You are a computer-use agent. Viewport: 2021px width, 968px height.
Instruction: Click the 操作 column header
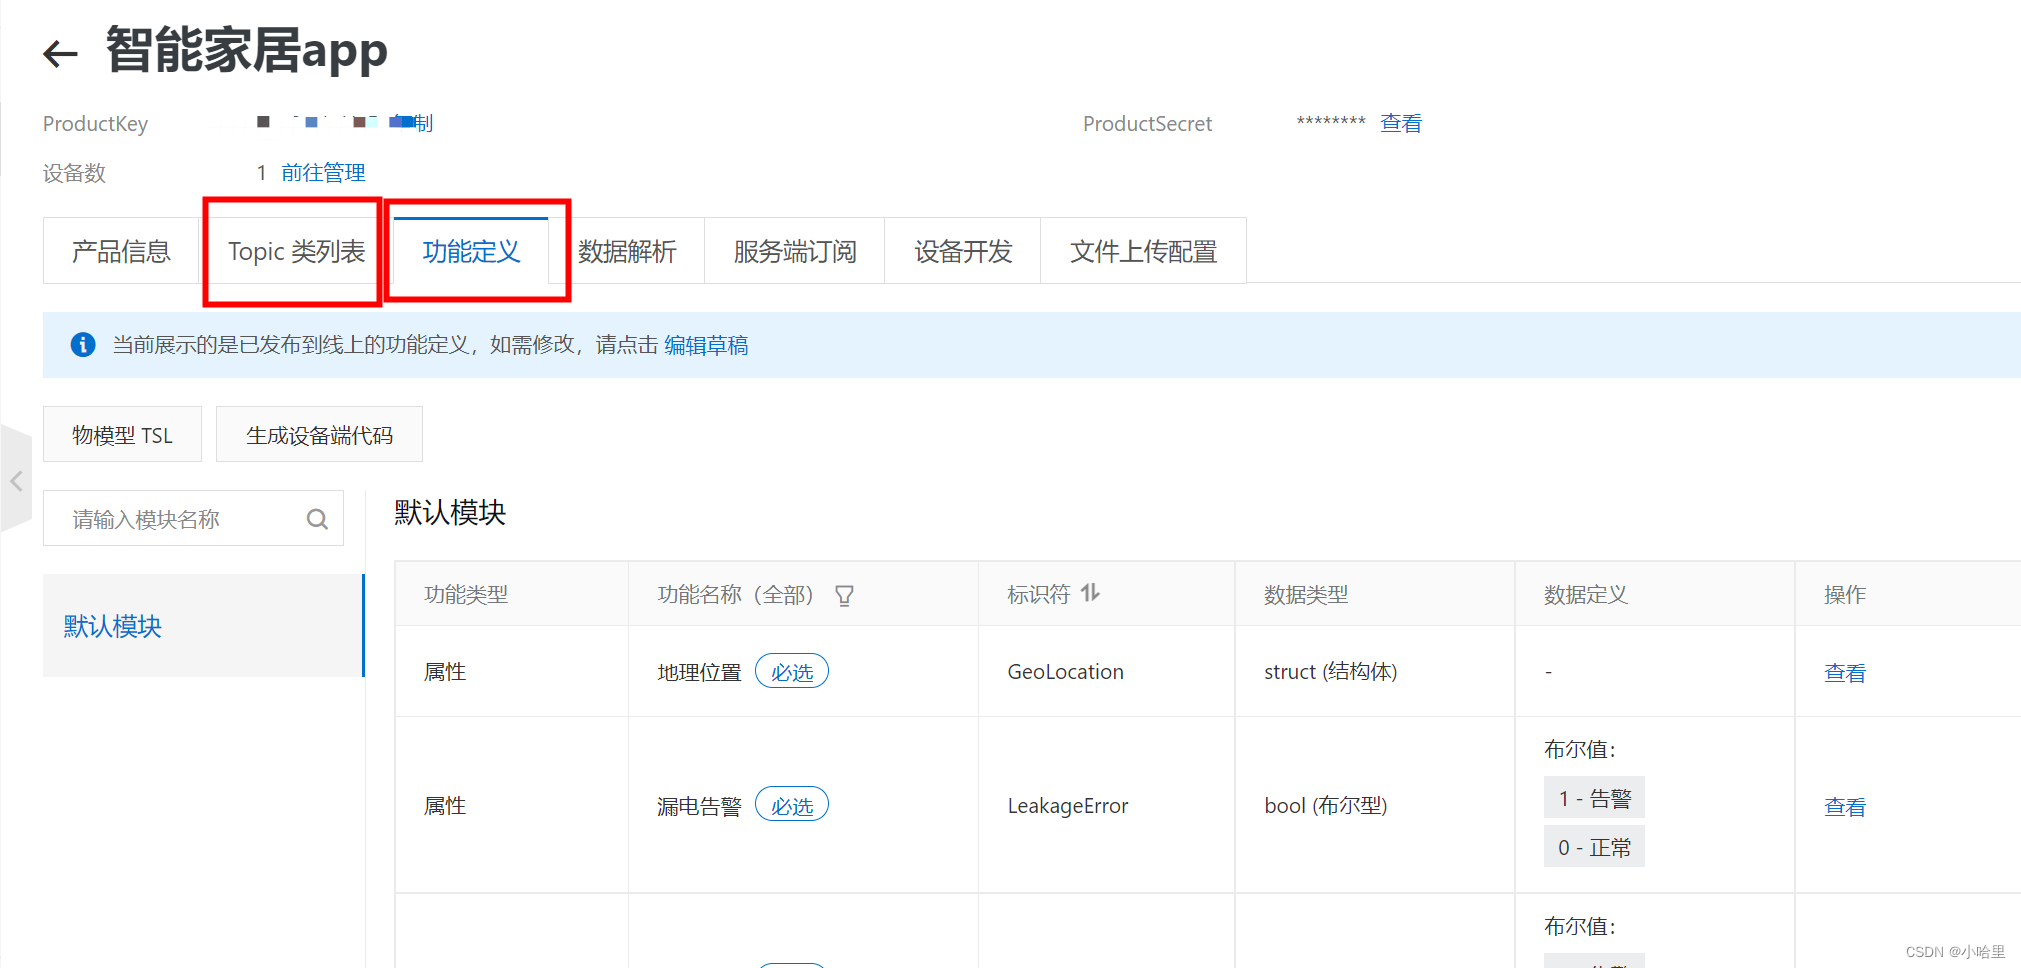(1845, 595)
